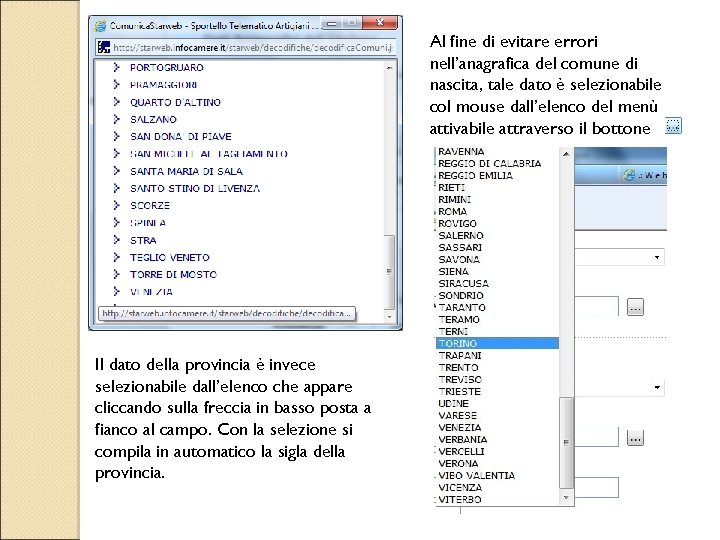Click the page icon in address bar
The width and height of the screenshot is (720, 540).
[104, 47]
